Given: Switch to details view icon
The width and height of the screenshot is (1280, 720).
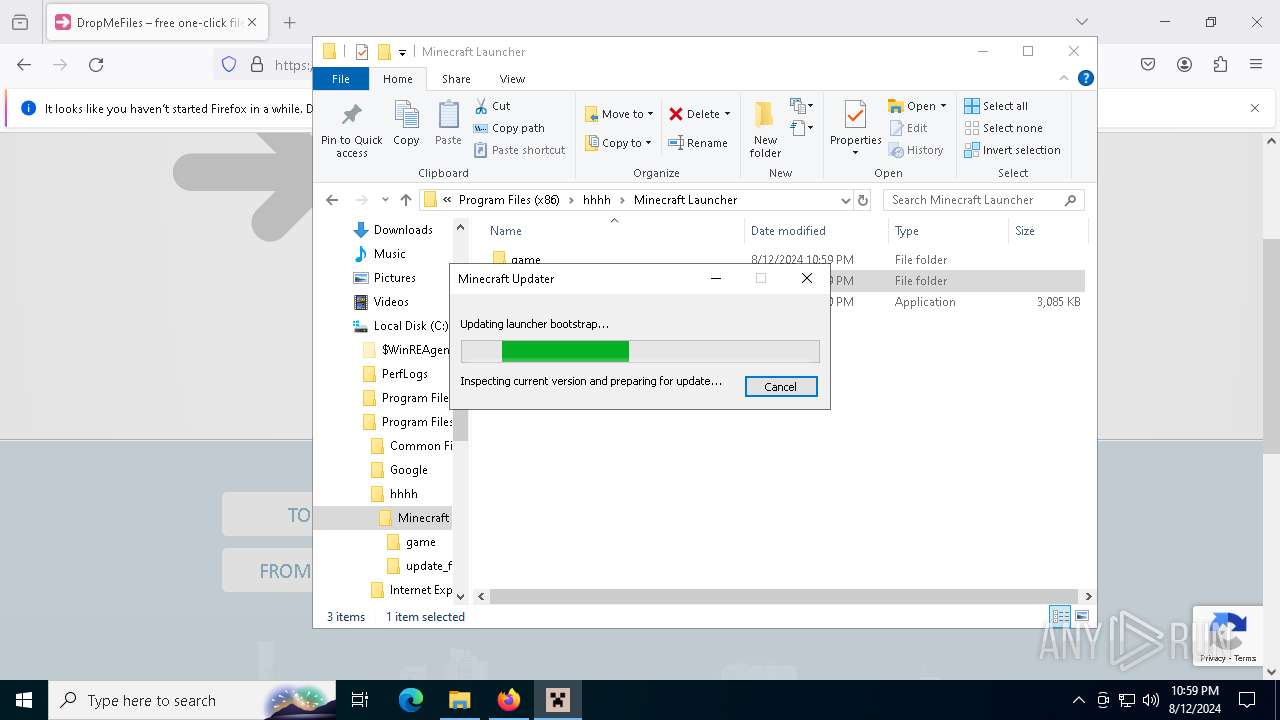Looking at the screenshot, I should click(1060, 616).
